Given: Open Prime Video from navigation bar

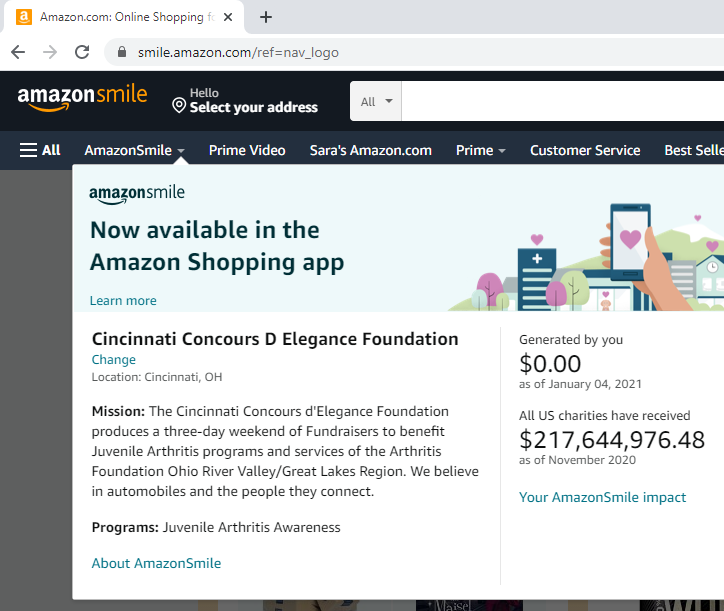Looking at the screenshot, I should pyautogui.click(x=247, y=150).
